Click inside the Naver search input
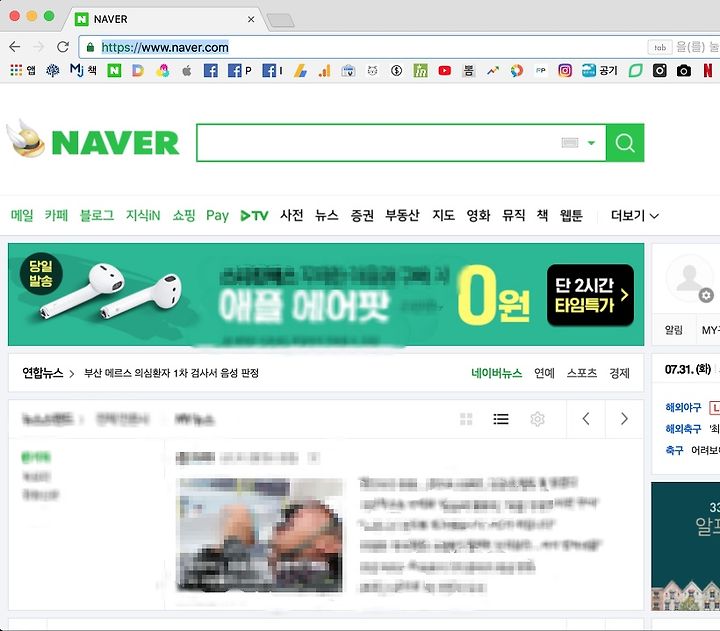Screen dimensions: 720x631 pos(377,143)
